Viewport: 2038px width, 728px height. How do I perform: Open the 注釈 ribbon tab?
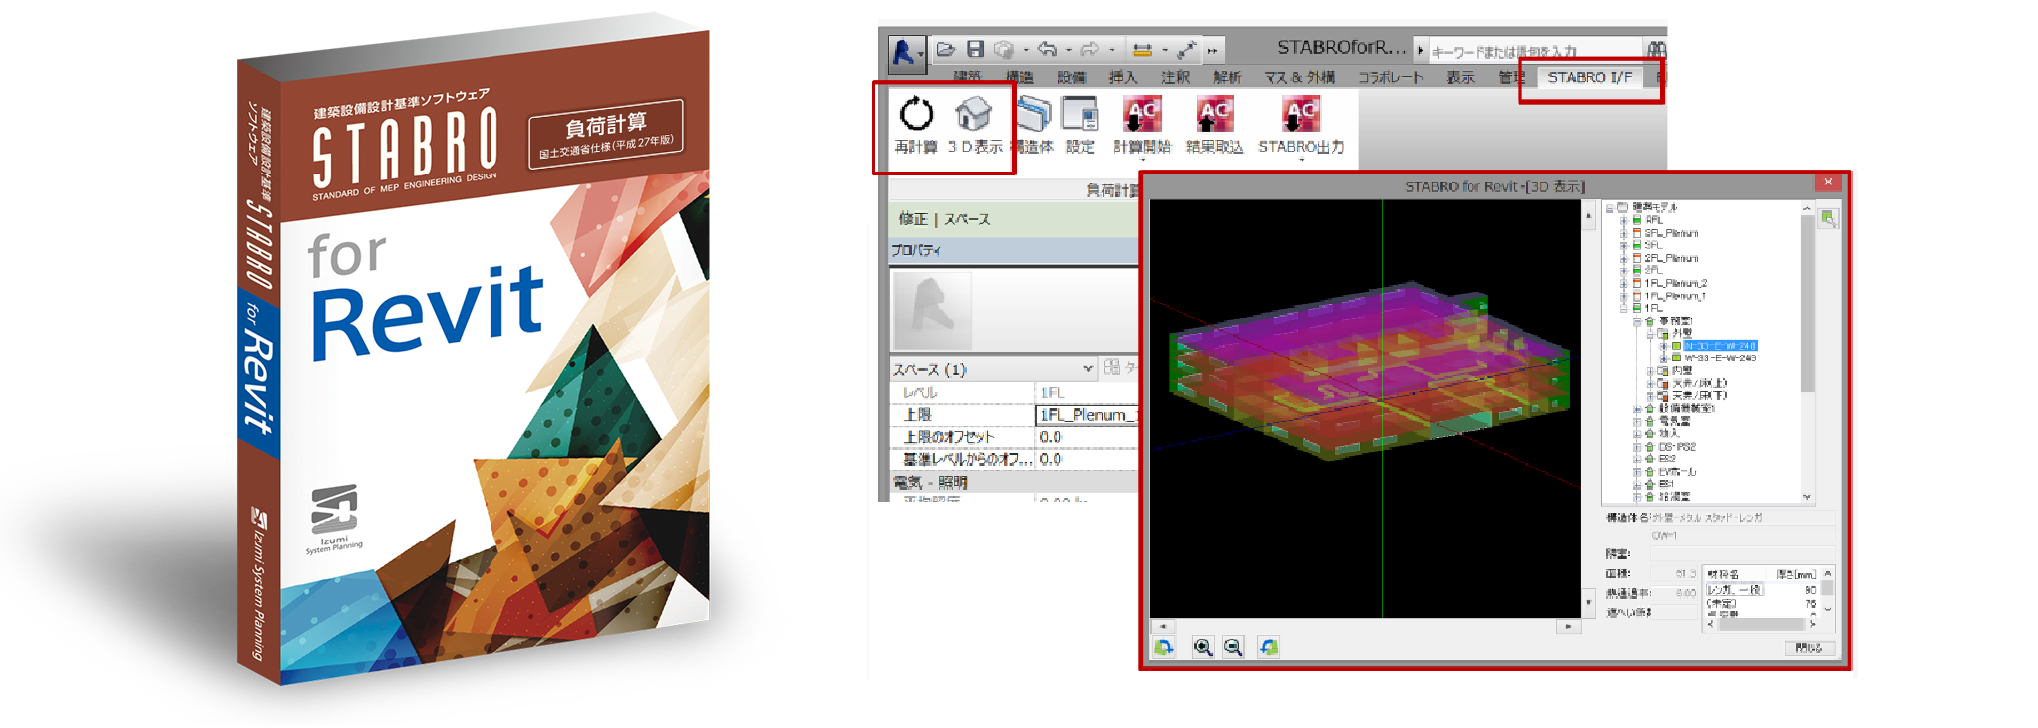point(1175,77)
